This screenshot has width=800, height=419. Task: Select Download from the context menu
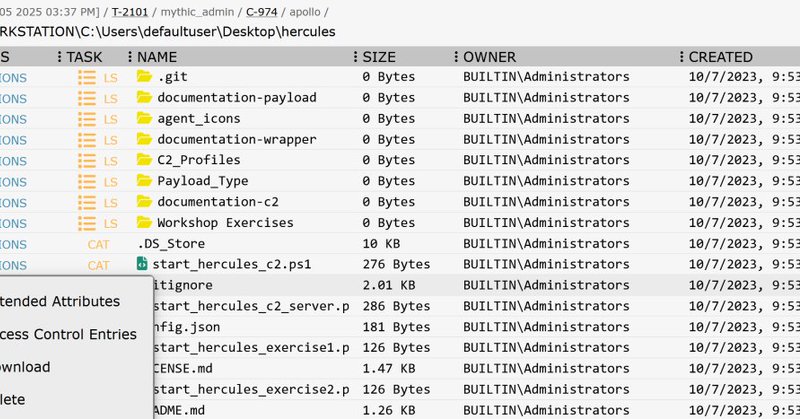[x=25, y=367]
